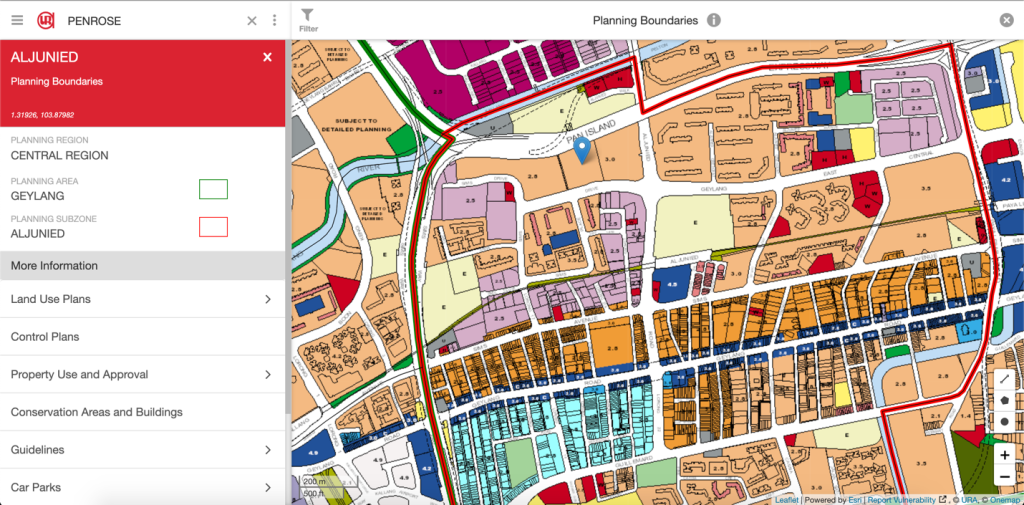This screenshot has width=1024, height=505.
Task: Zoom in on the map
Action: pyautogui.click(x=1004, y=455)
